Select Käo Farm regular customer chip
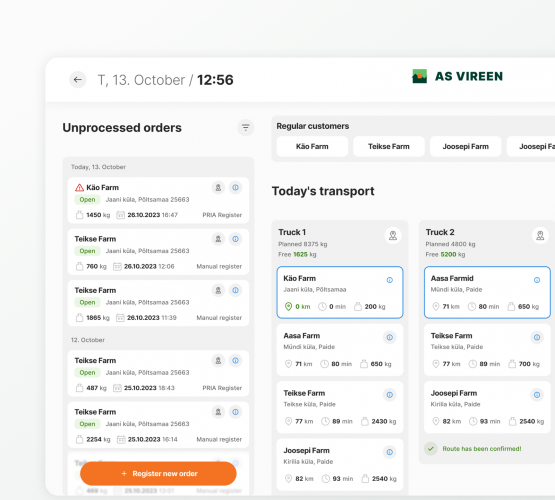 (x=312, y=146)
